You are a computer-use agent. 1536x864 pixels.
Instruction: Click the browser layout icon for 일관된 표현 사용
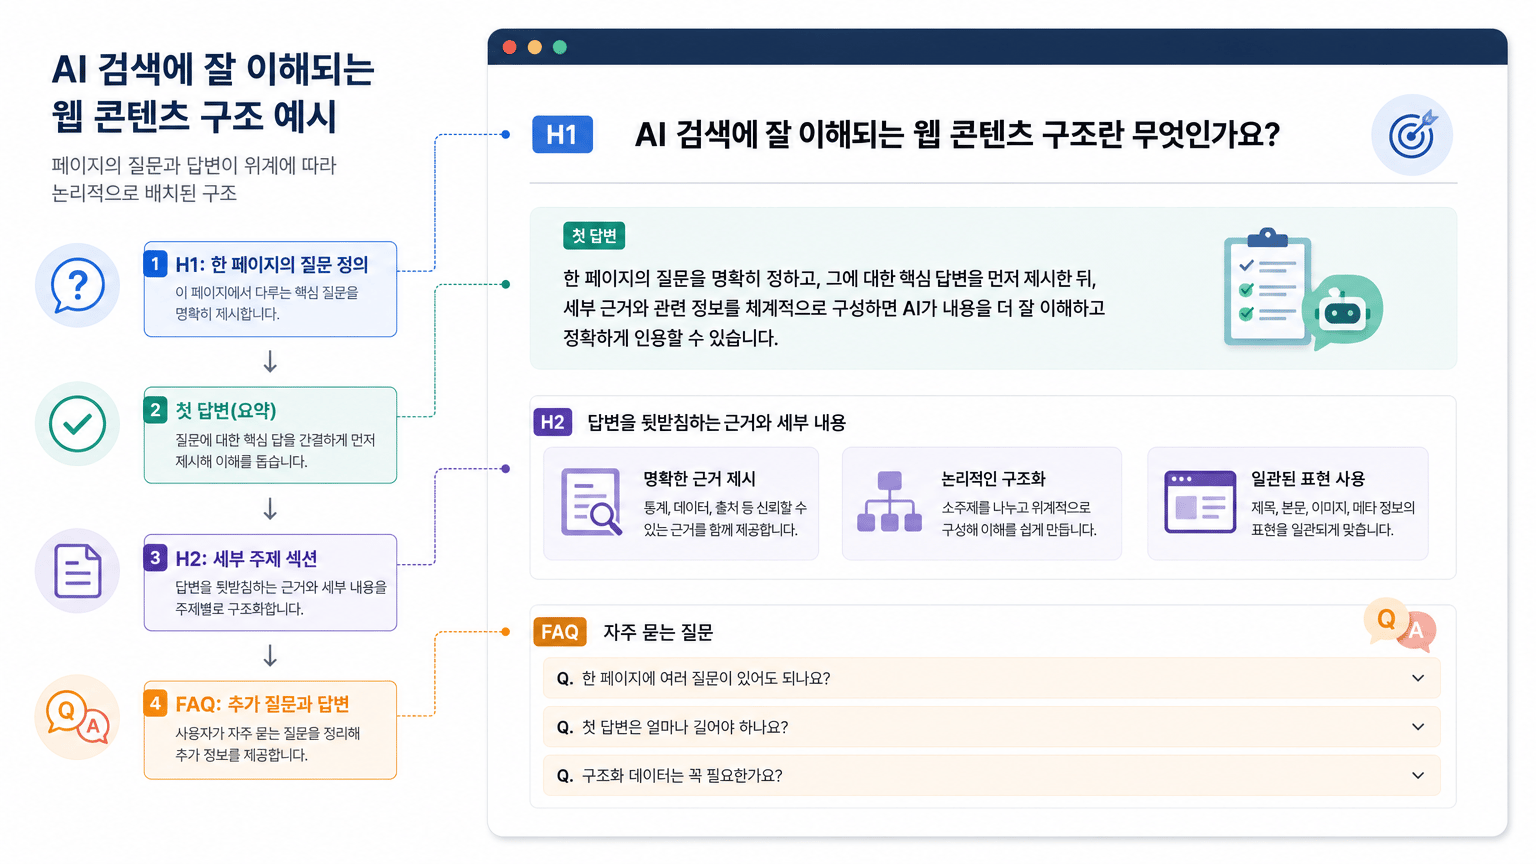pyautogui.click(x=1200, y=502)
